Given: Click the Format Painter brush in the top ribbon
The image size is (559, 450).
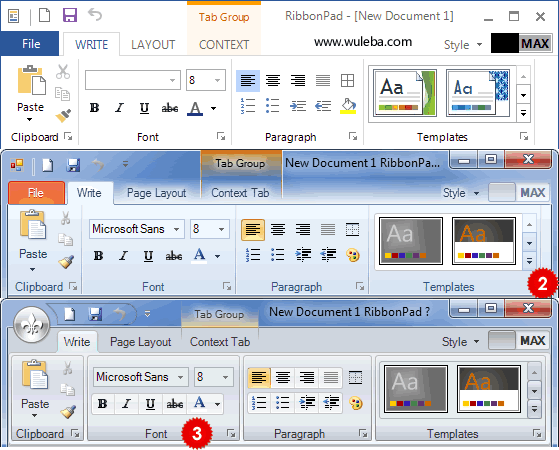Looking at the screenshot, I should pos(63,115).
